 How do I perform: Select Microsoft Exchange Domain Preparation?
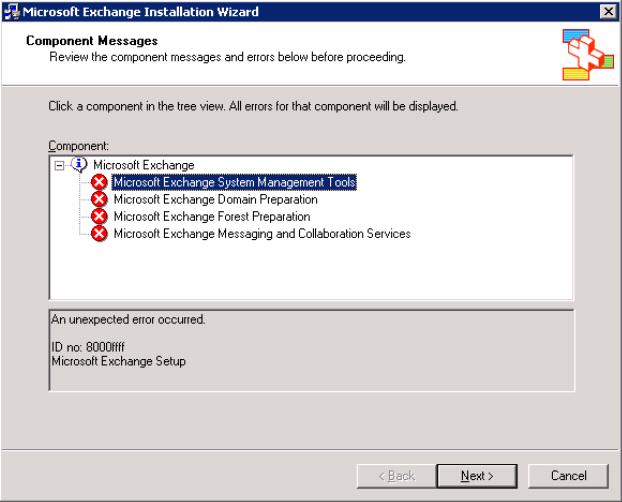(215, 199)
